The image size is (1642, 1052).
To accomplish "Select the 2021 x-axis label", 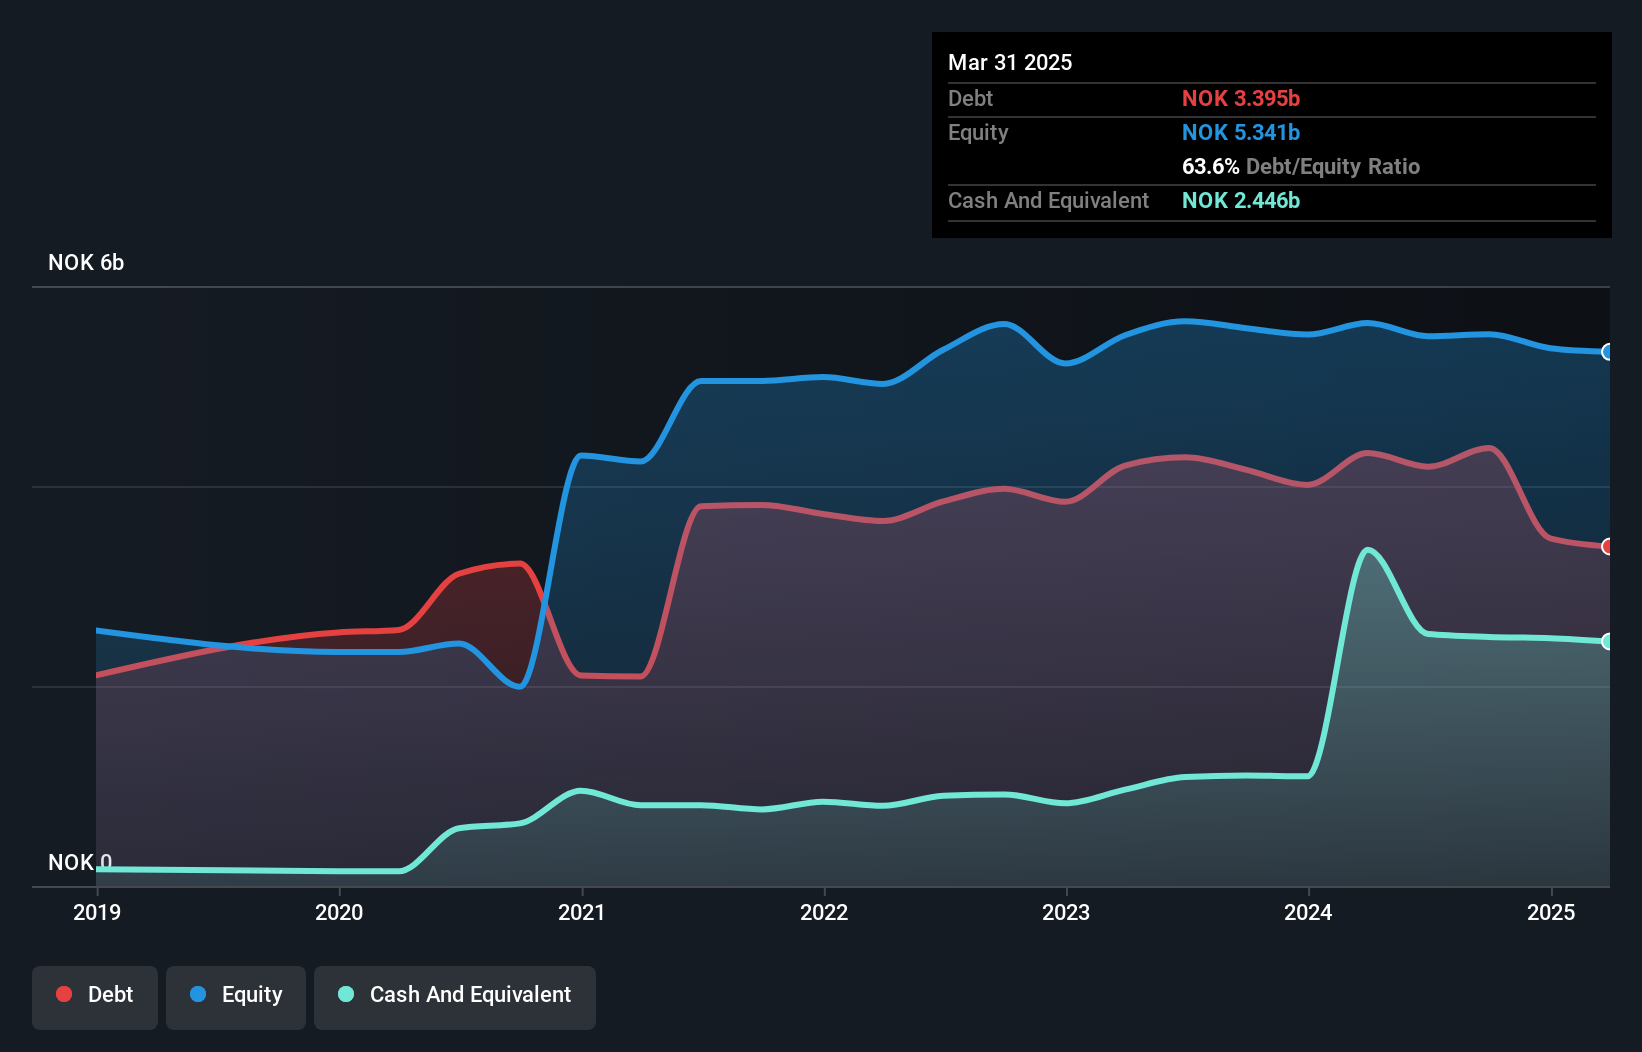I will click(582, 912).
